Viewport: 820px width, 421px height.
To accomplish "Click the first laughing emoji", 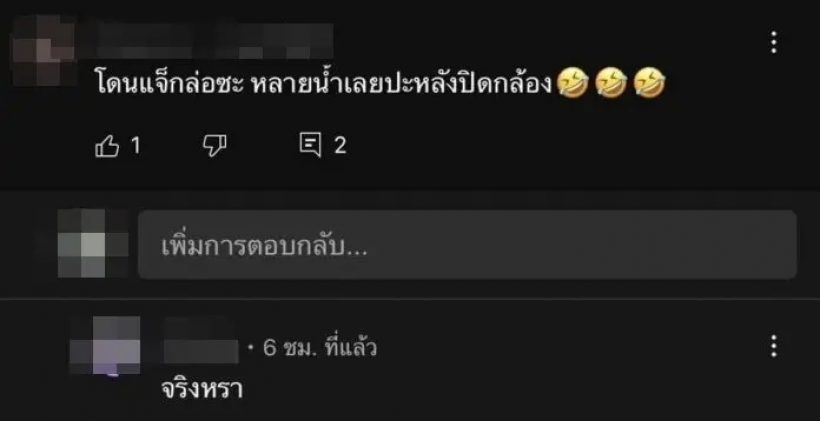I will tap(573, 85).
